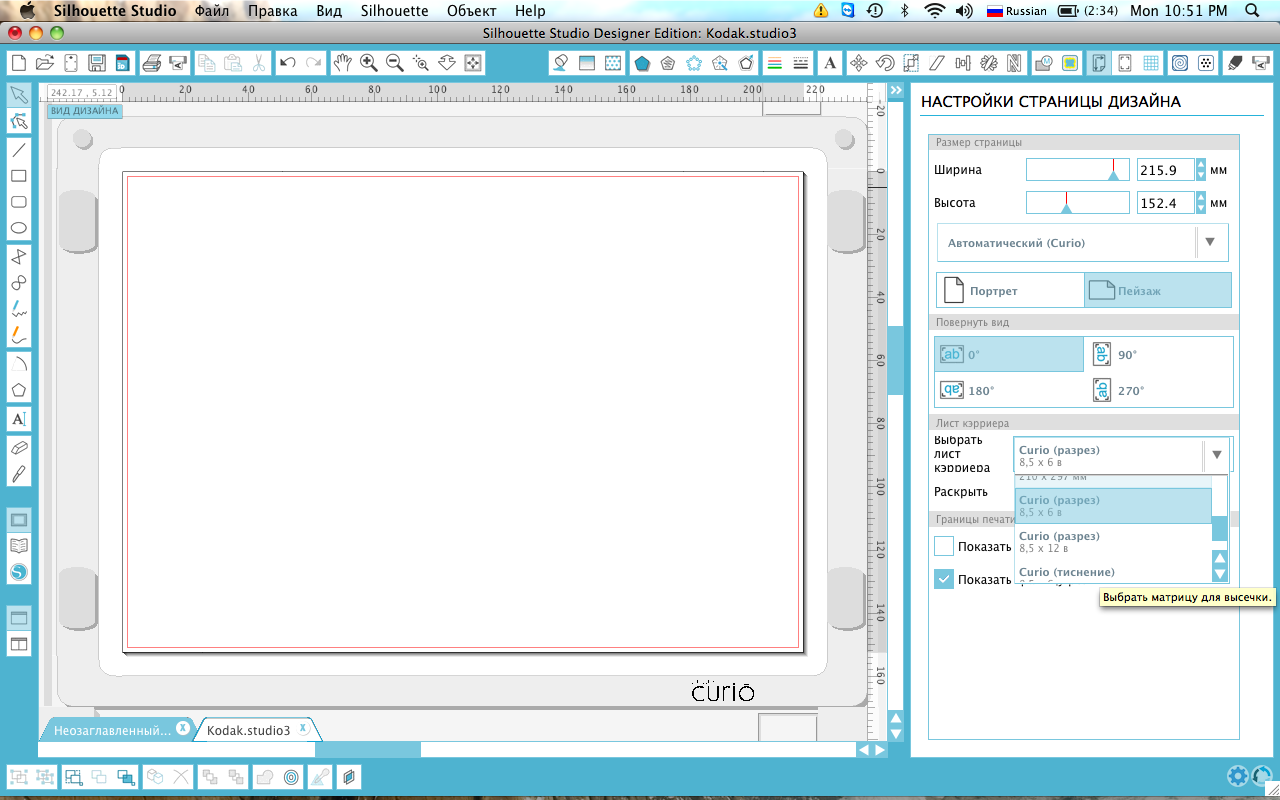This screenshot has width=1280, height=800.
Task: Select the Line drawing tool
Action: coord(18,150)
